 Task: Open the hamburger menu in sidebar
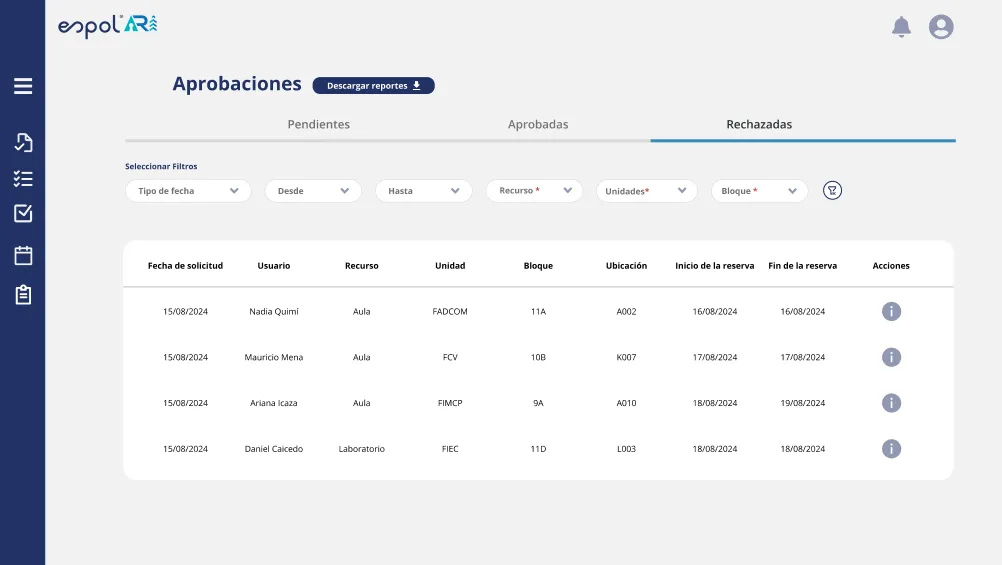pyautogui.click(x=23, y=86)
